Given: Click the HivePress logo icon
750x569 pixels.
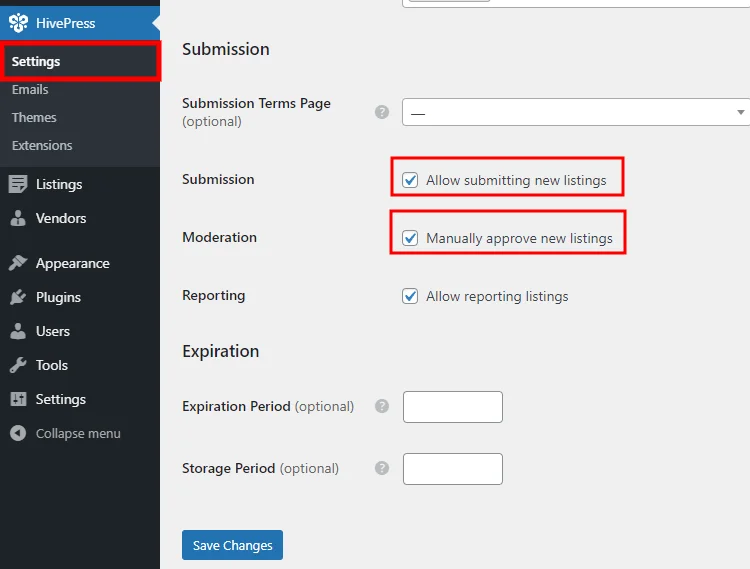Looking at the screenshot, I should (x=18, y=23).
